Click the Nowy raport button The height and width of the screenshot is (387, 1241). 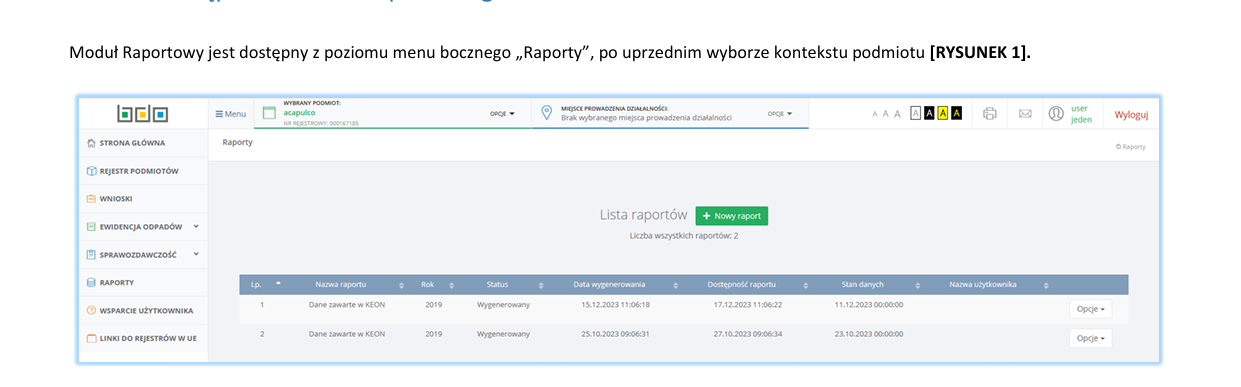[x=731, y=216]
